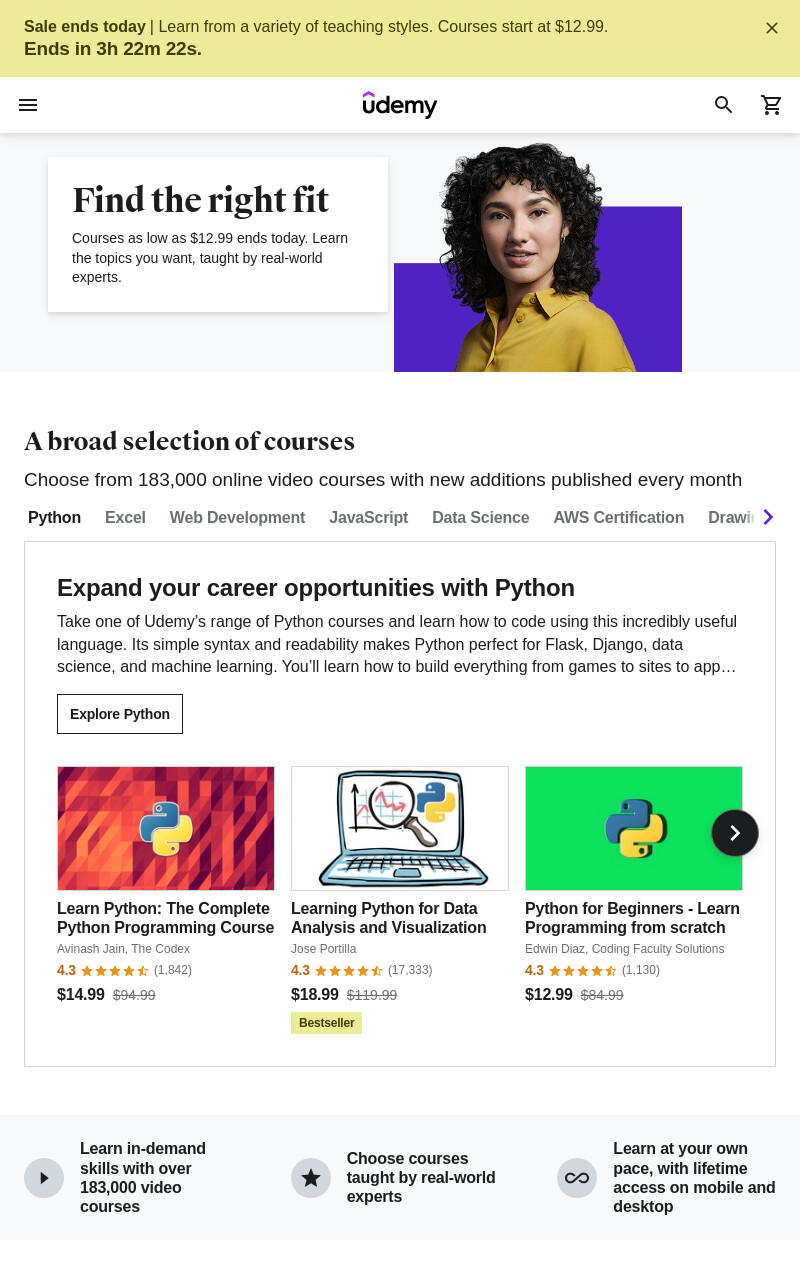Click the star icon near real-world experts

pos(311,1178)
